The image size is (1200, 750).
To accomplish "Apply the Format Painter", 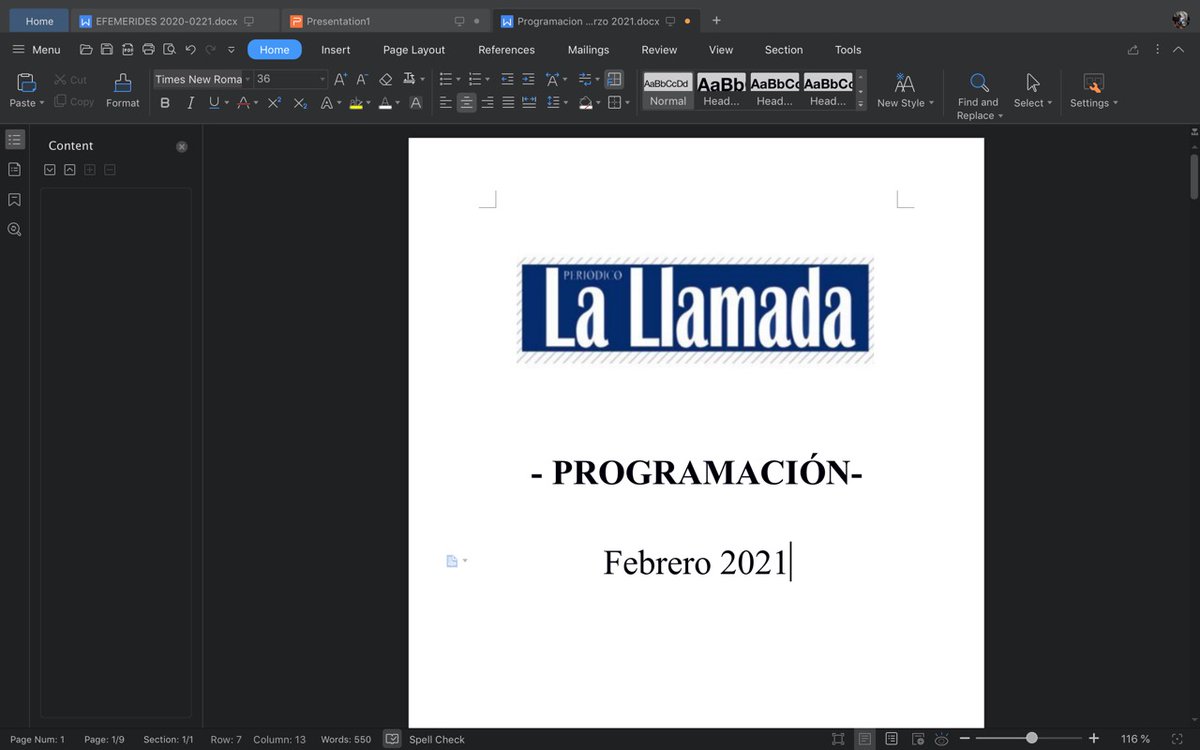I will 123,90.
